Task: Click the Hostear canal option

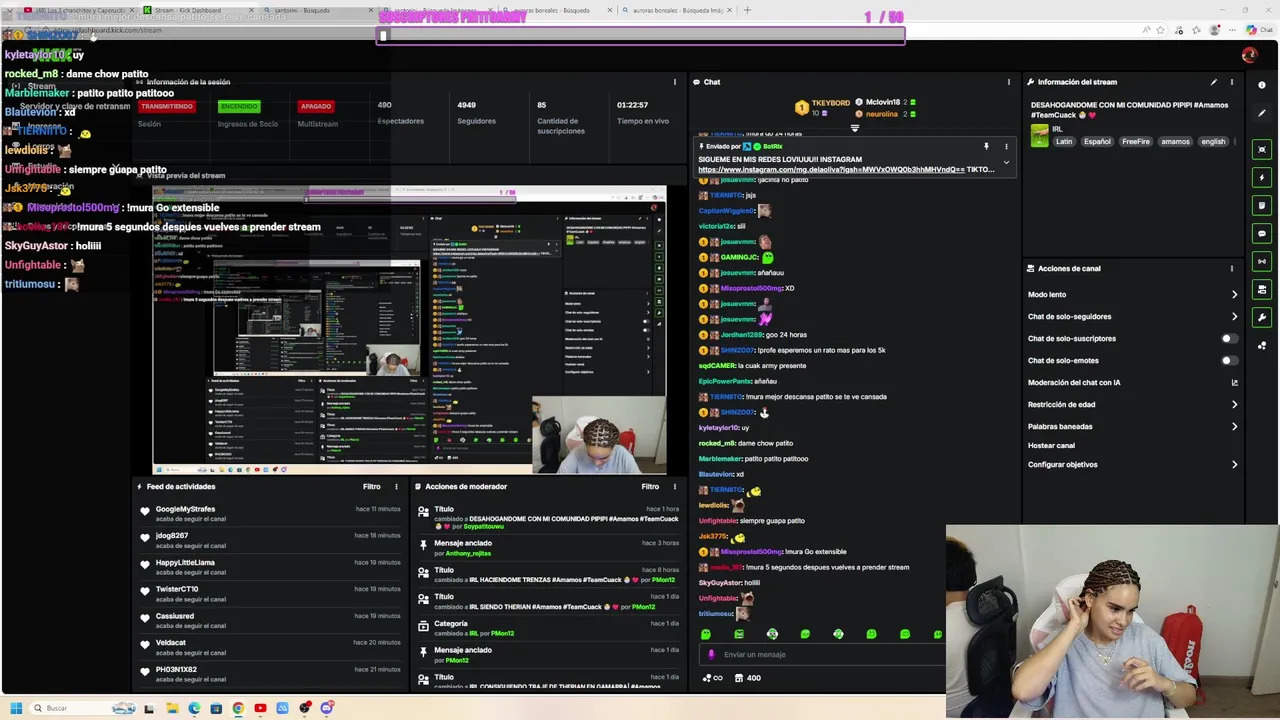Action: 1051,445
